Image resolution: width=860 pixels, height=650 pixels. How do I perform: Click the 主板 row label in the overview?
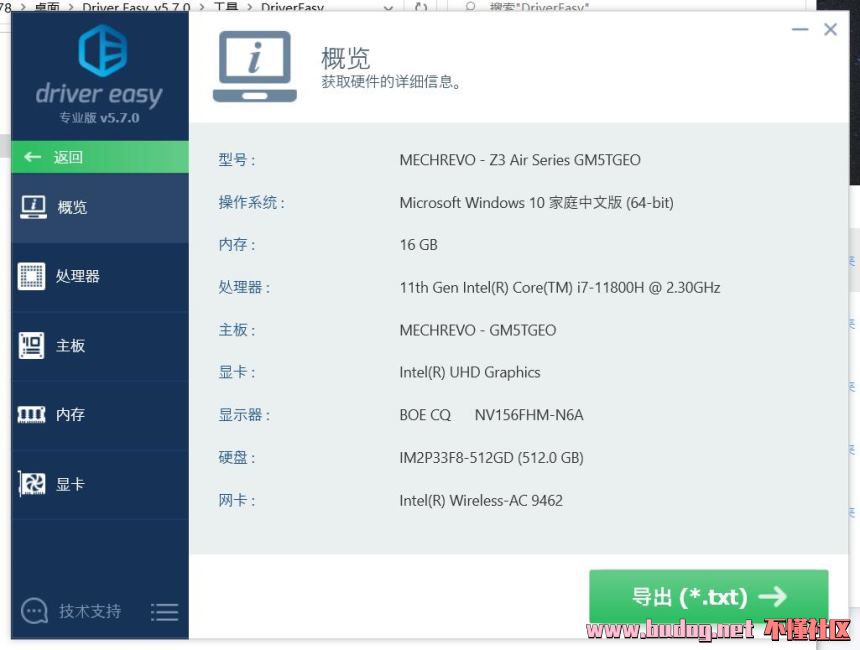[x=237, y=330]
